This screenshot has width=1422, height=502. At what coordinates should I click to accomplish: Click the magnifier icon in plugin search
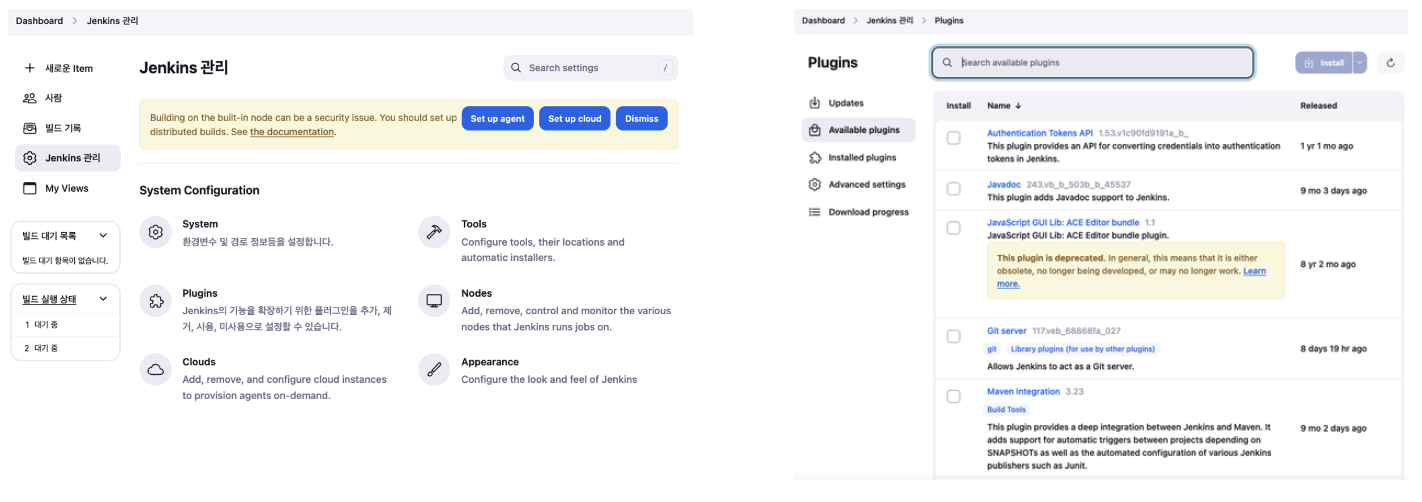coord(946,62)
